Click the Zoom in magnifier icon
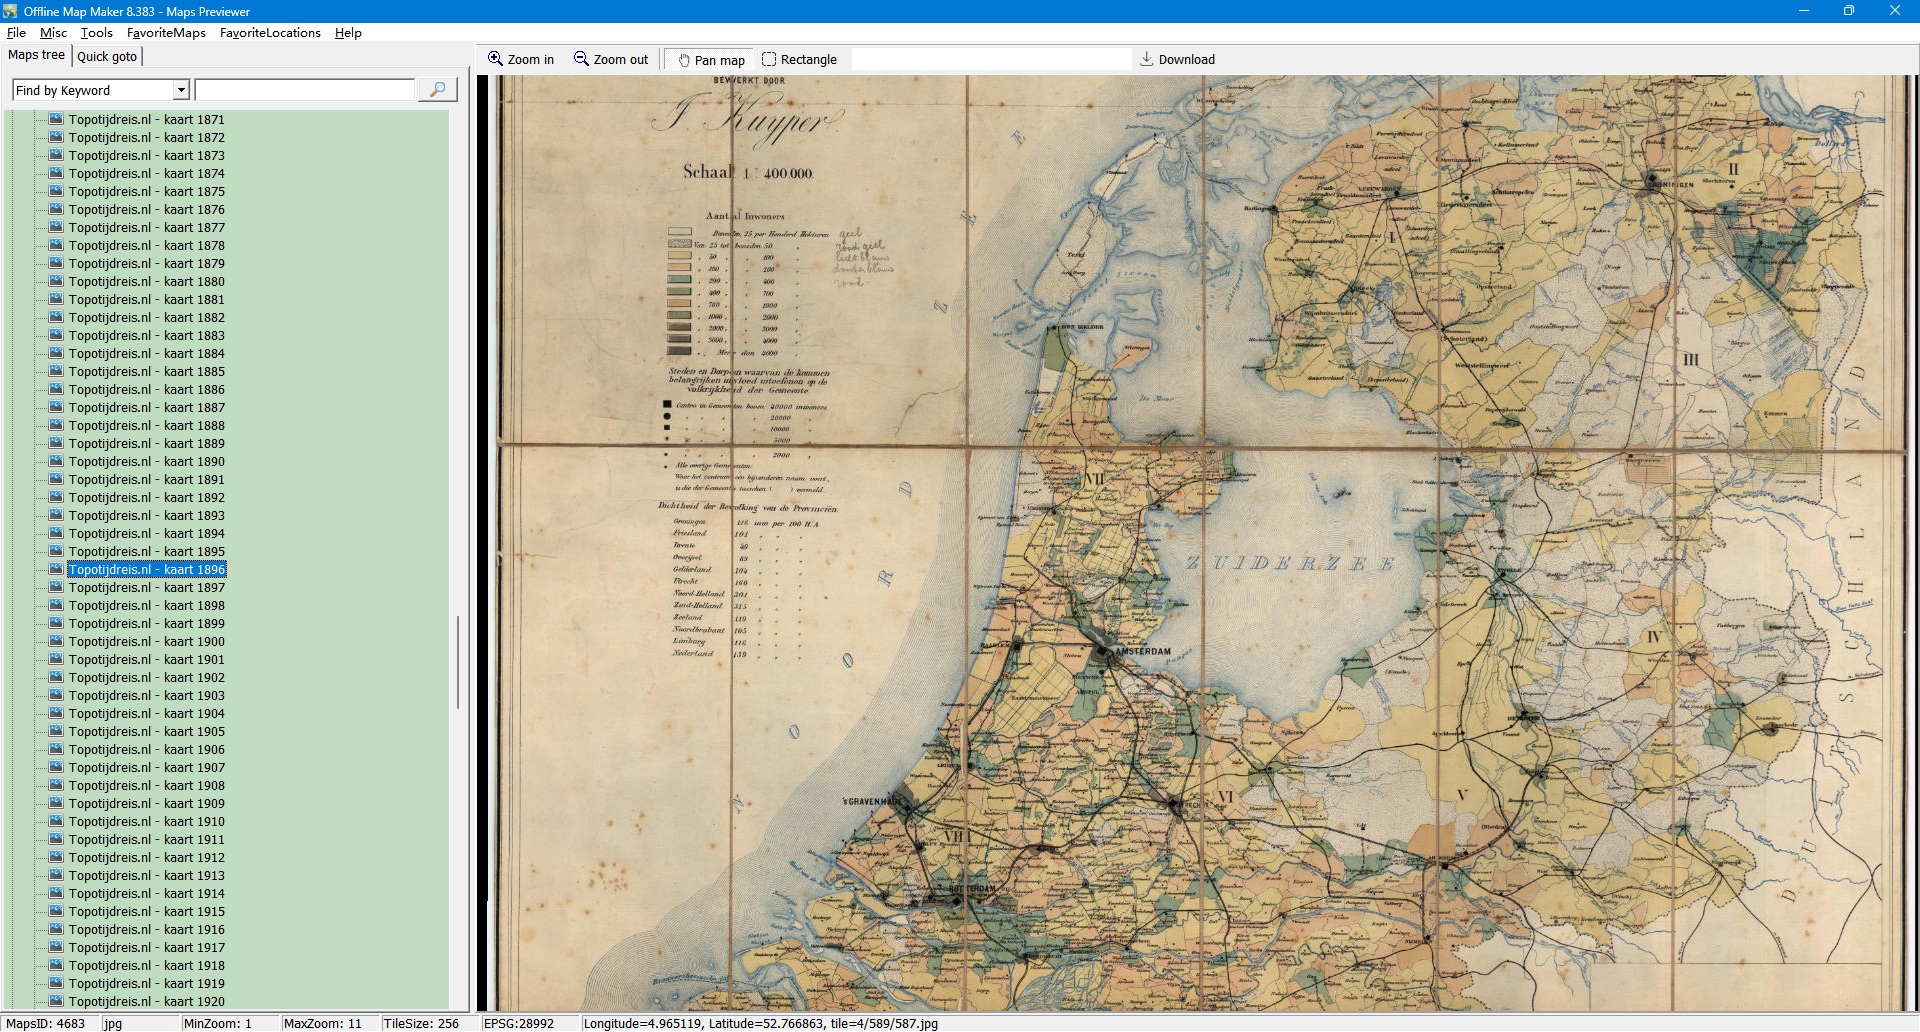The image size is (1920, 1032). click(495, 59)
